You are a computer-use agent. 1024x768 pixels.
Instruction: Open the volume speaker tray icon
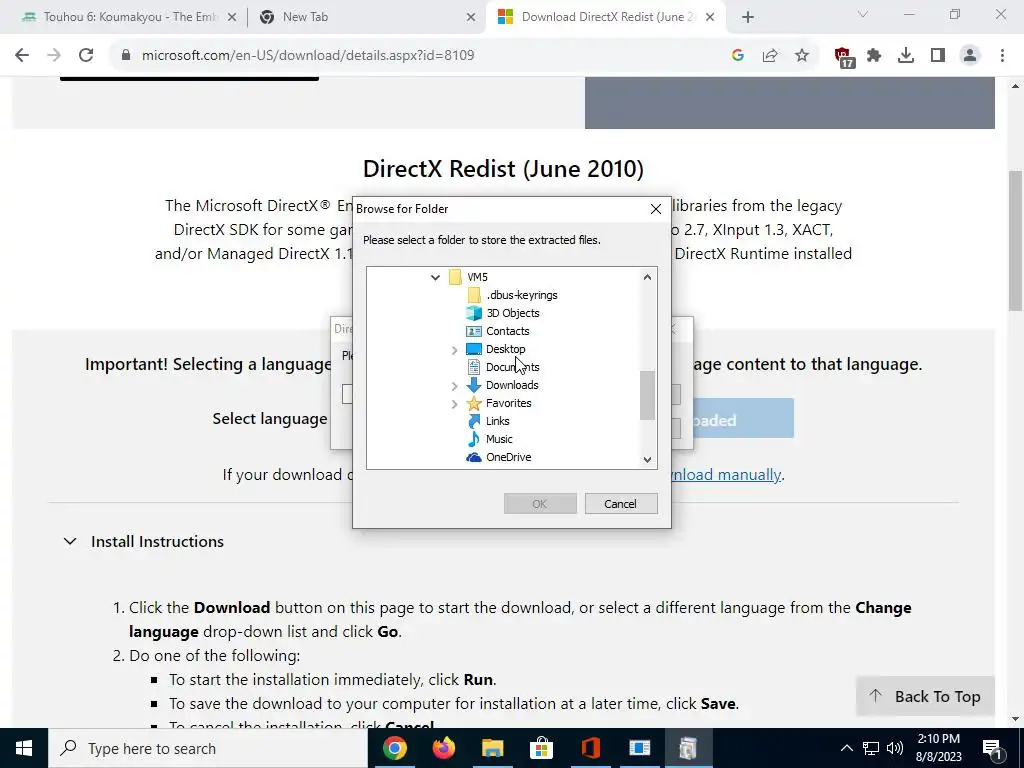895,748
